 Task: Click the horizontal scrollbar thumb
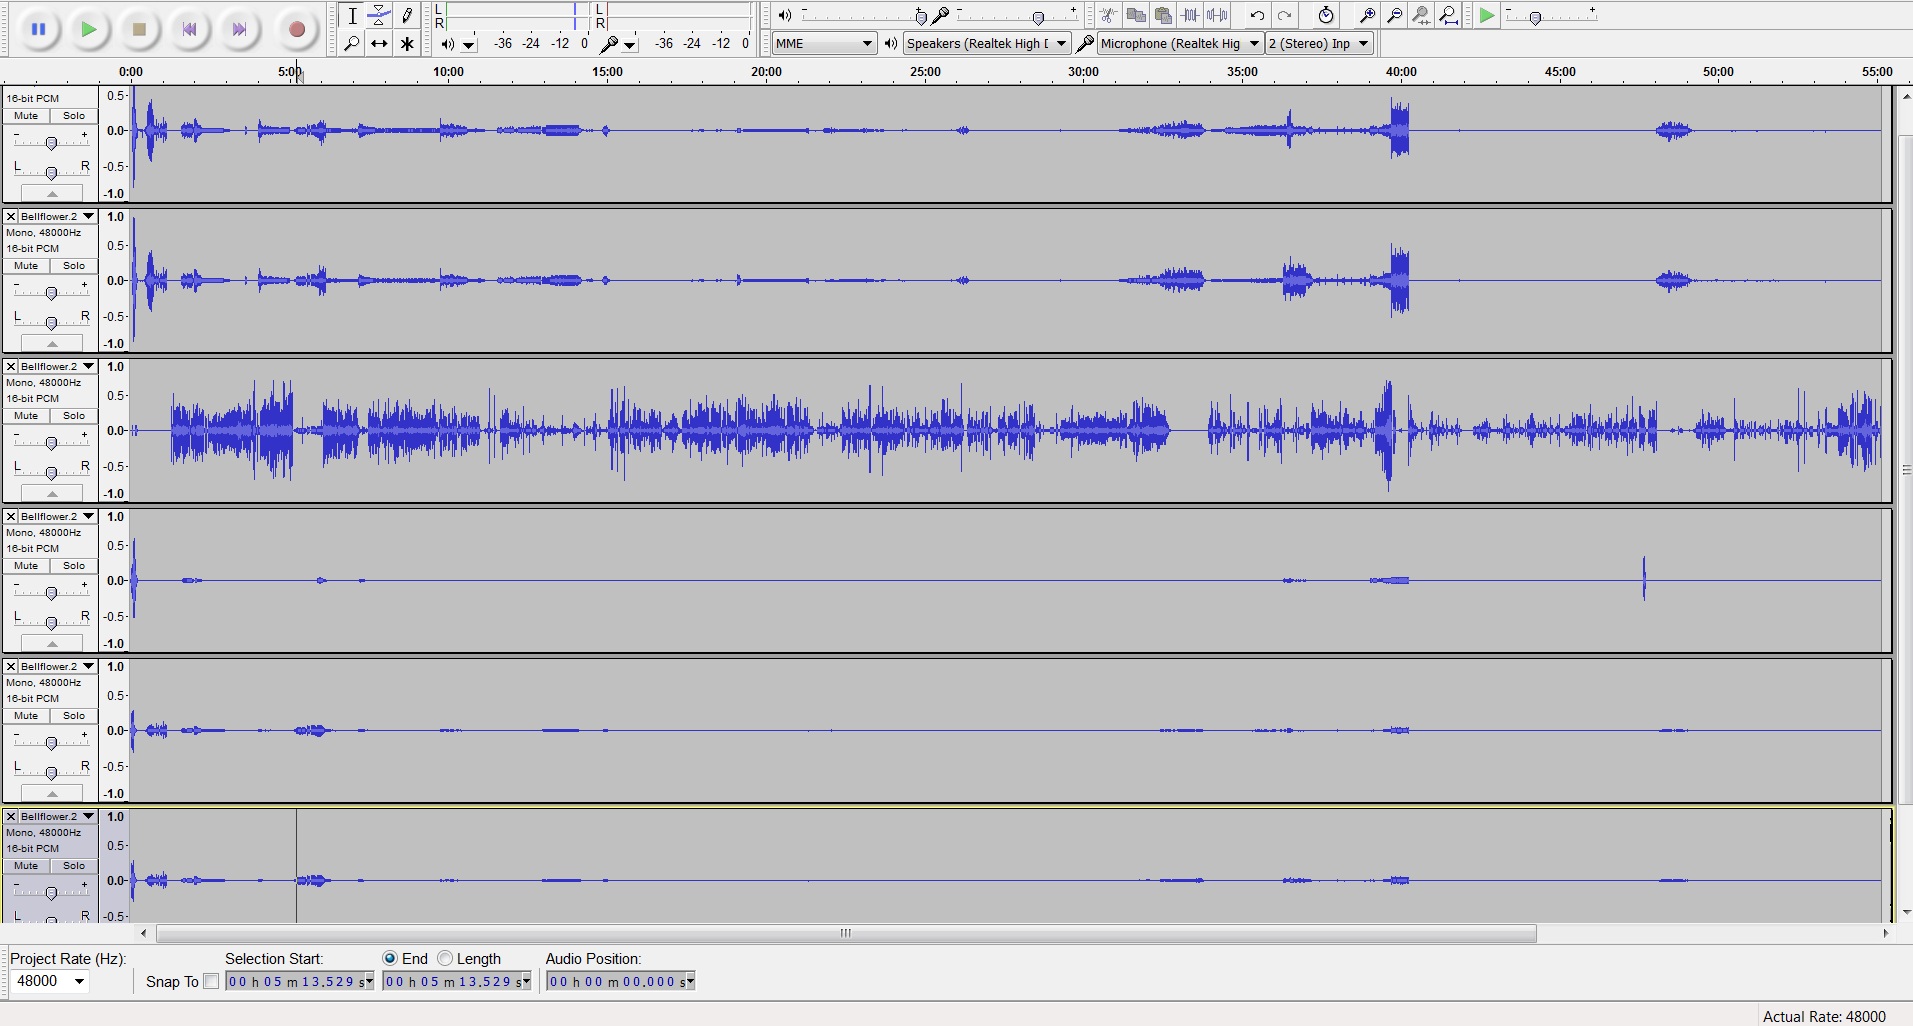pyautogui.click(x=846, y=933)
